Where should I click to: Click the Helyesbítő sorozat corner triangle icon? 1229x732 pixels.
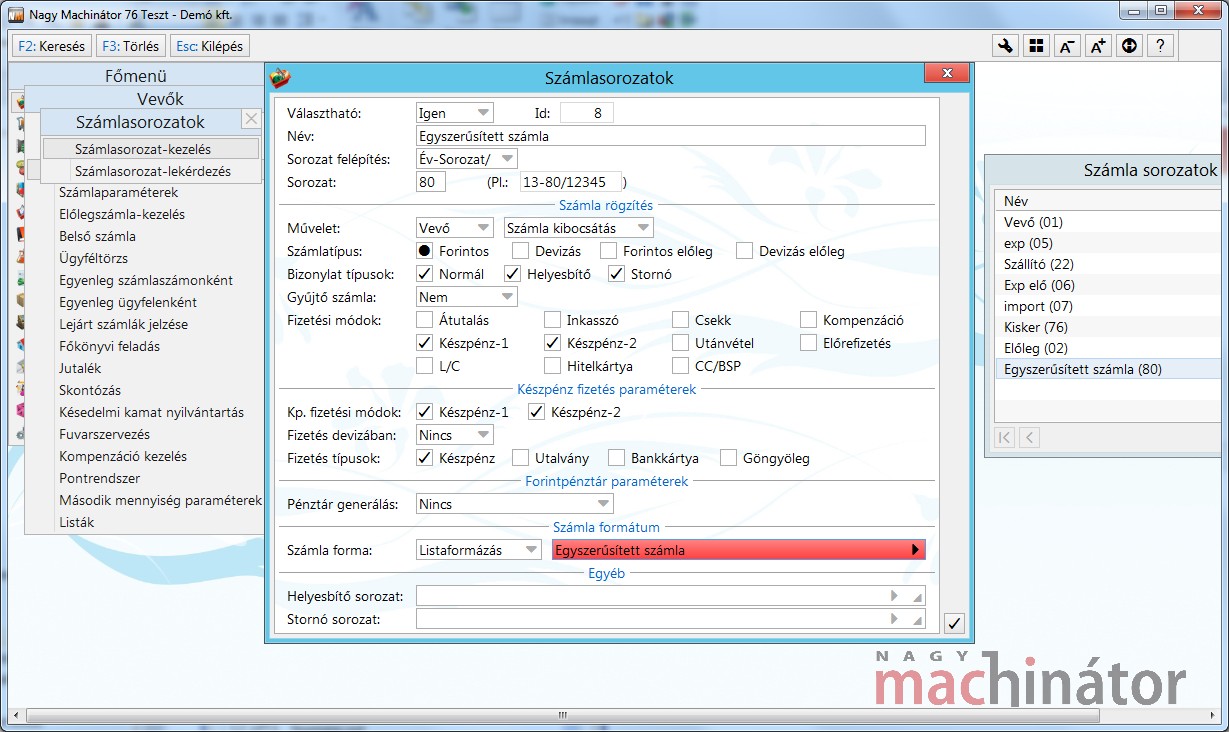pos(916,597)
